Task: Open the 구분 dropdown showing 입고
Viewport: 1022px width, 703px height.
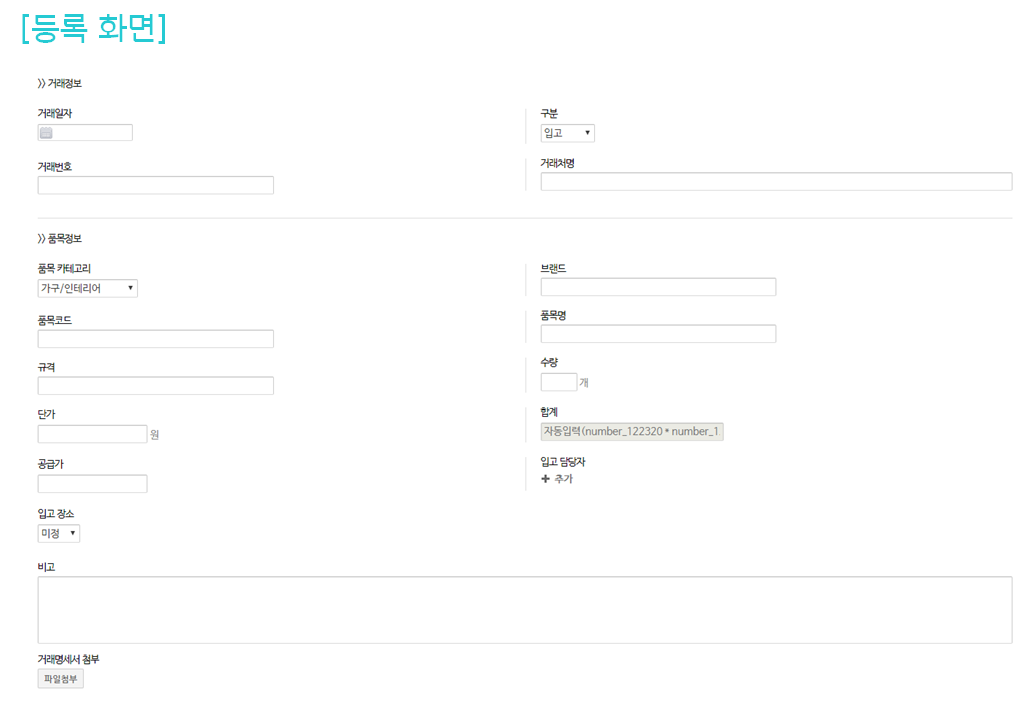Action: 567,133
